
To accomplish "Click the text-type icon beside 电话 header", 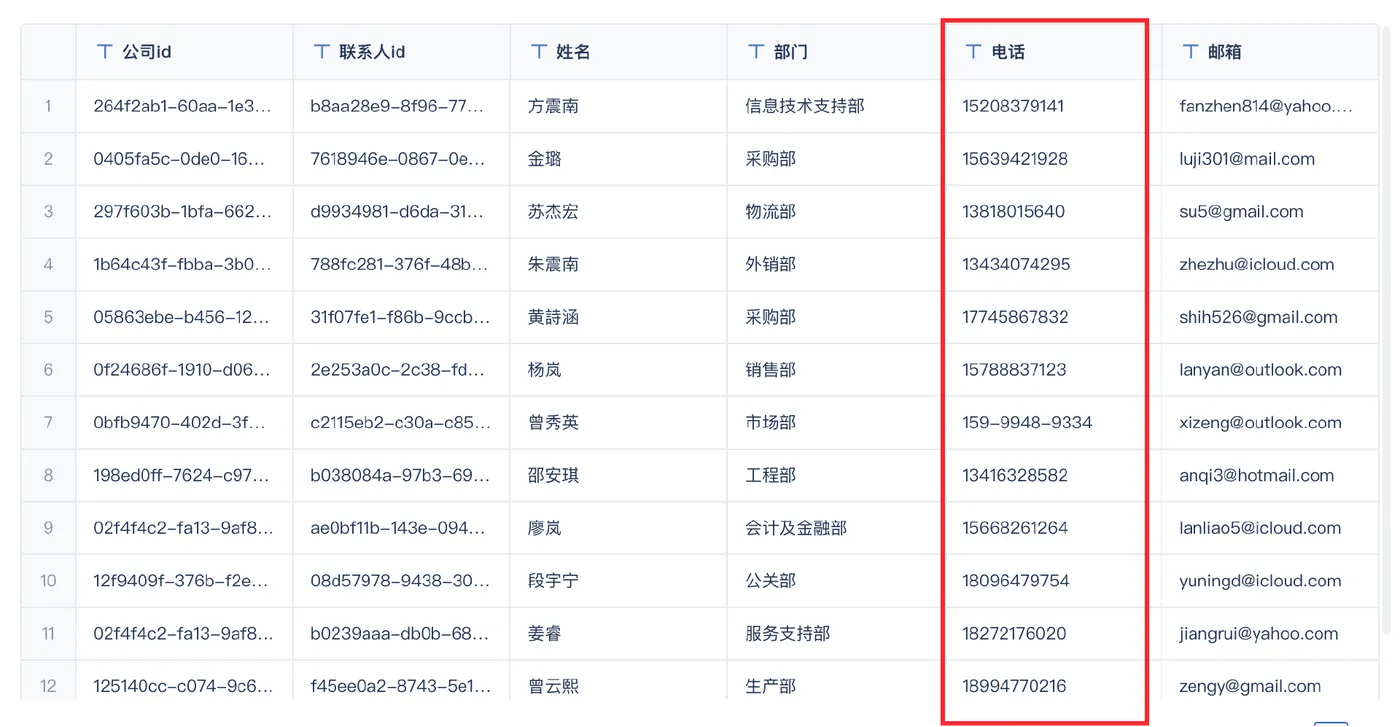I will coord(973,52).
